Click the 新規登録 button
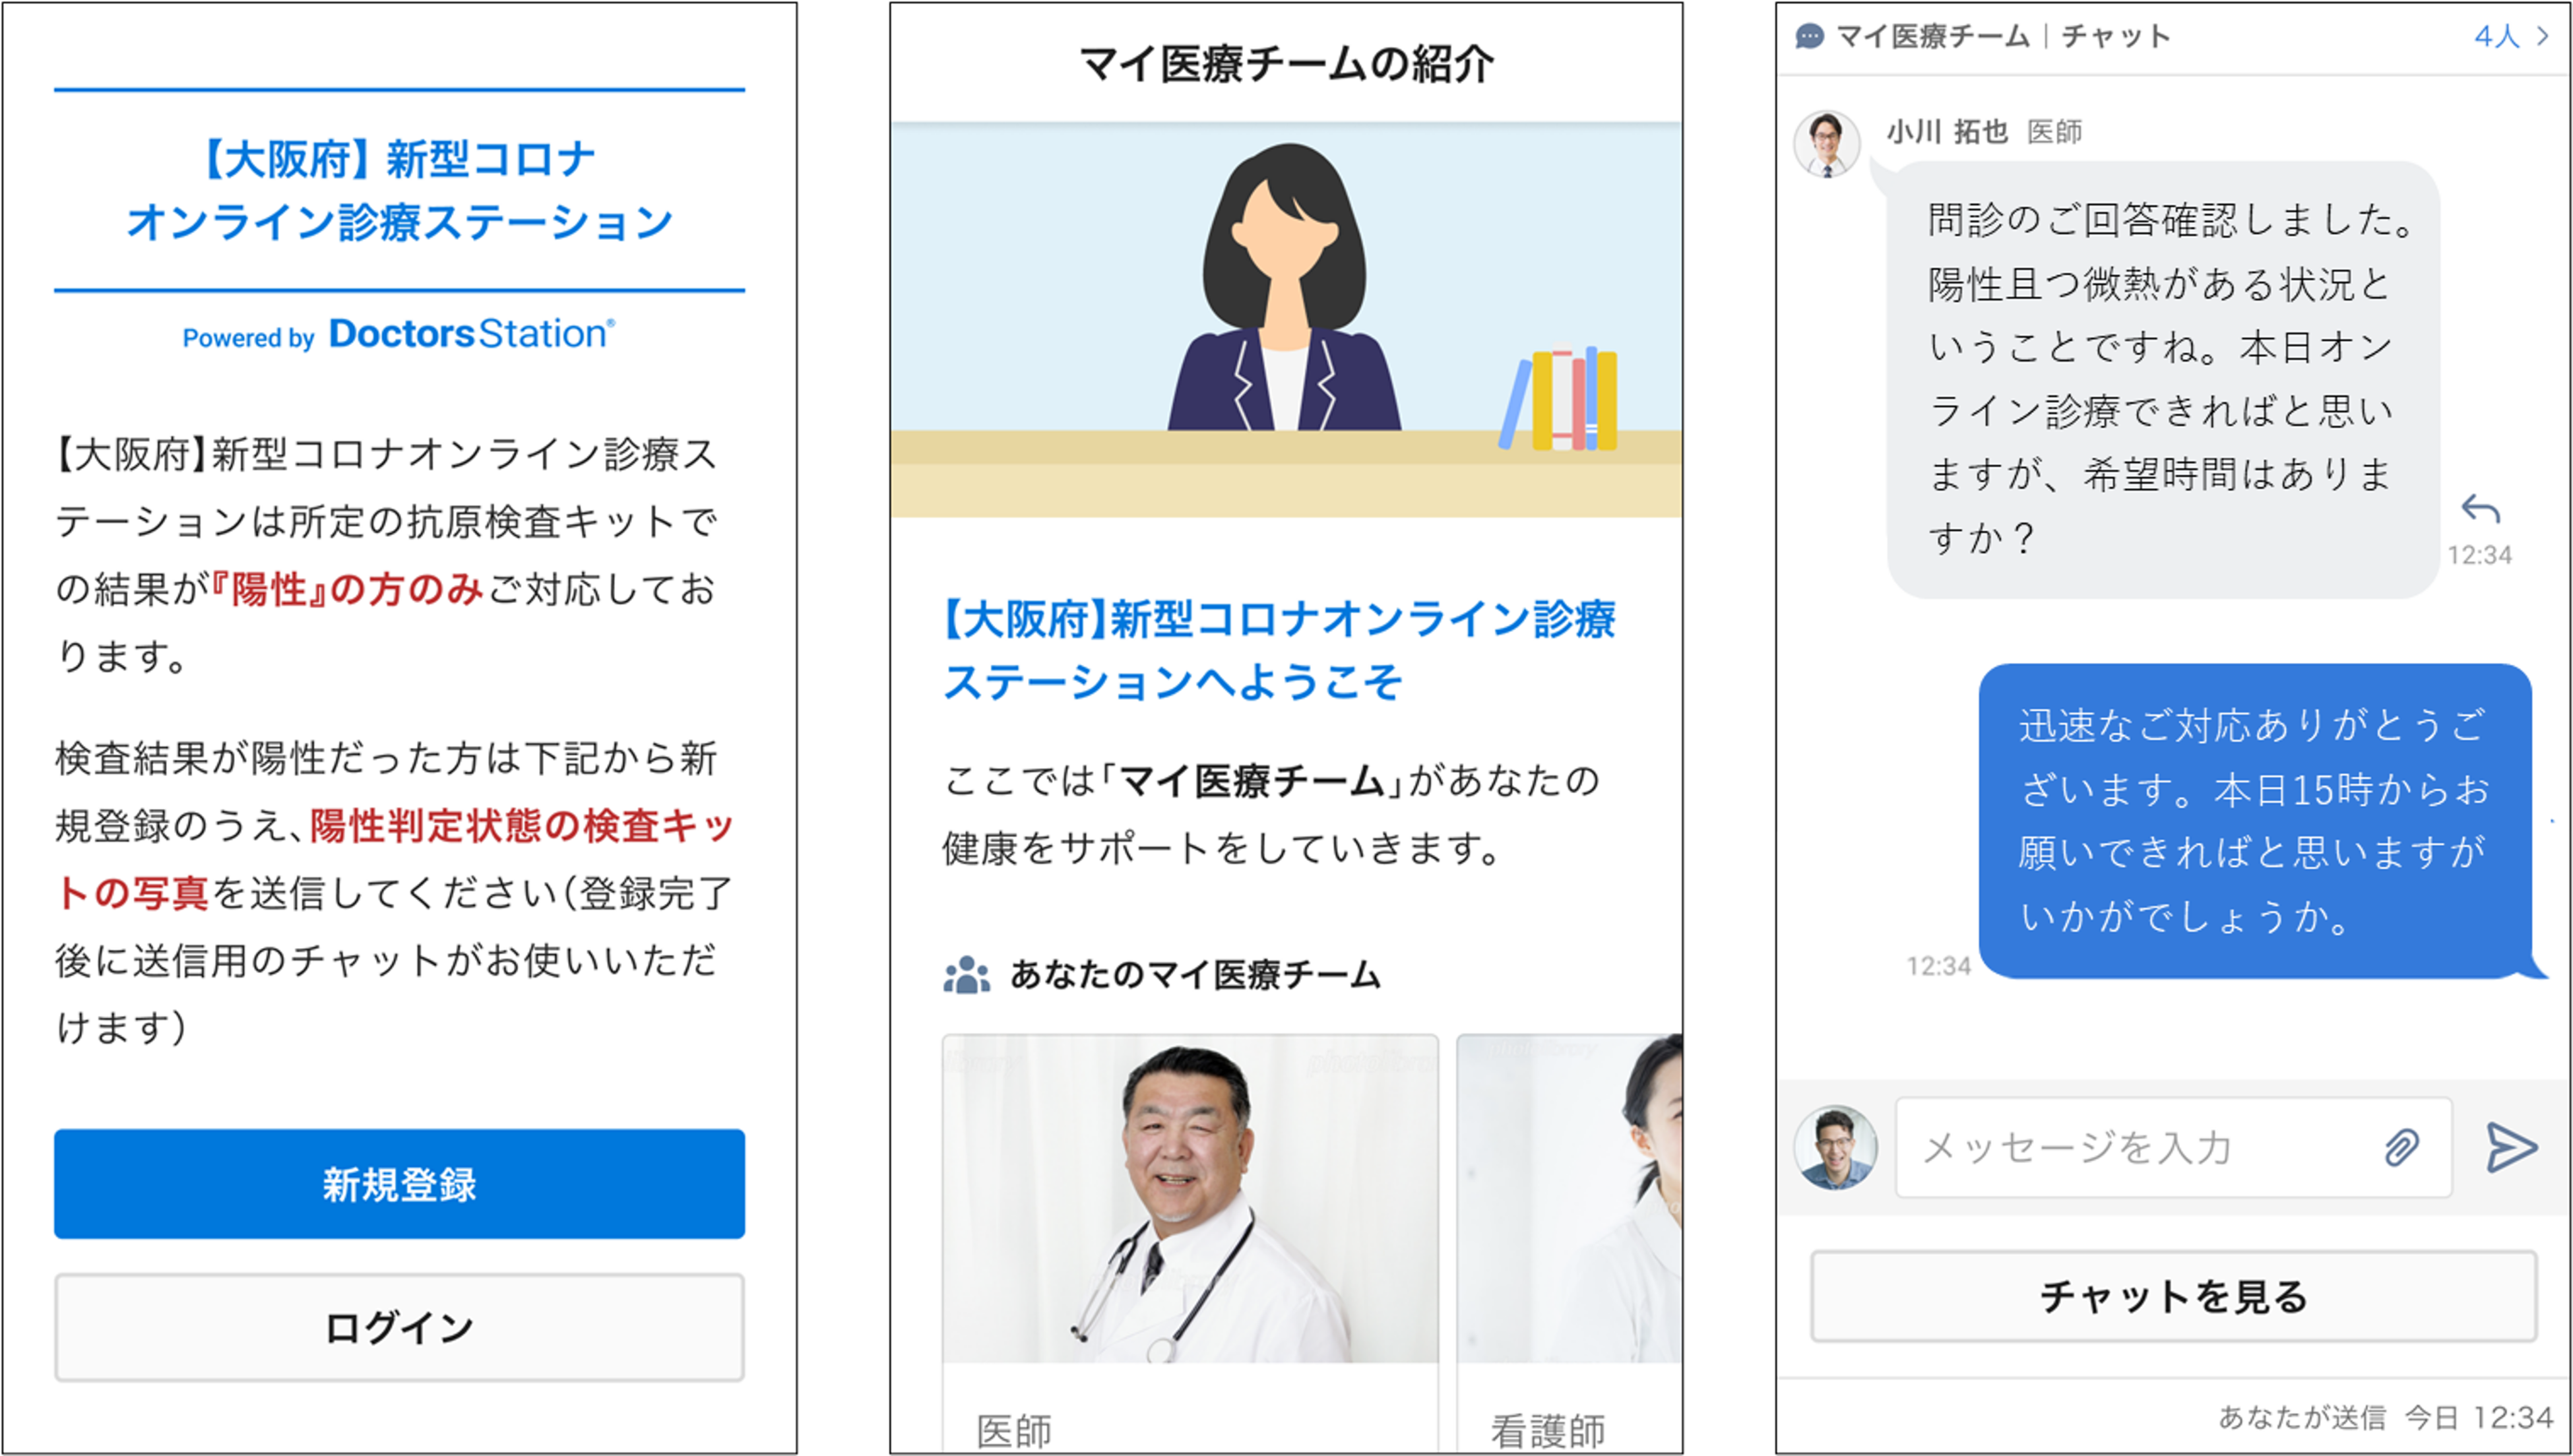 click(x=399, y=1184)
